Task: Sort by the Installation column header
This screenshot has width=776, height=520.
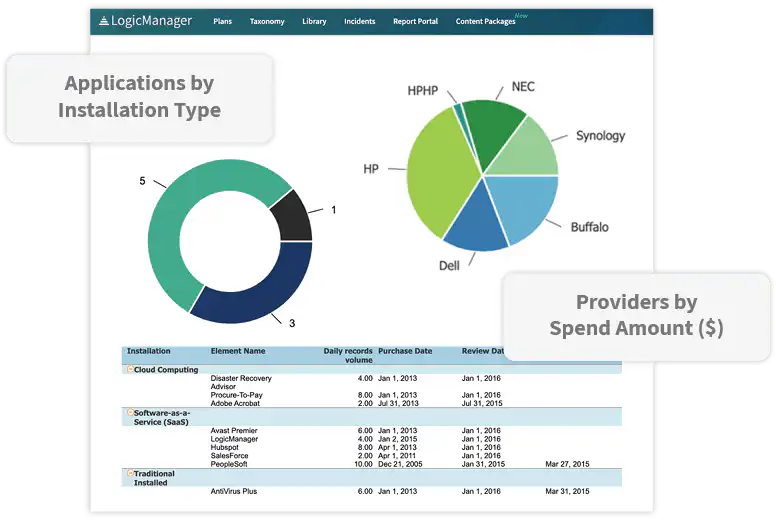Action: (148, 351)
